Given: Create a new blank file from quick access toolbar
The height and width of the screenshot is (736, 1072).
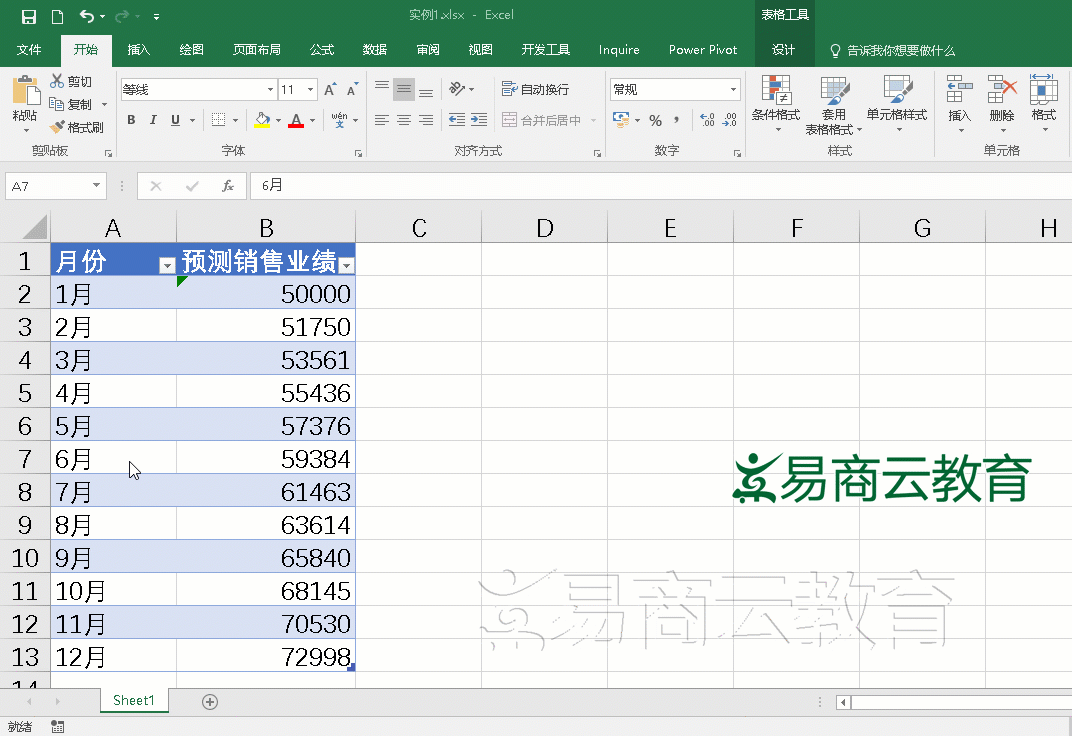Looking at the screenshot, I should 57,16.
